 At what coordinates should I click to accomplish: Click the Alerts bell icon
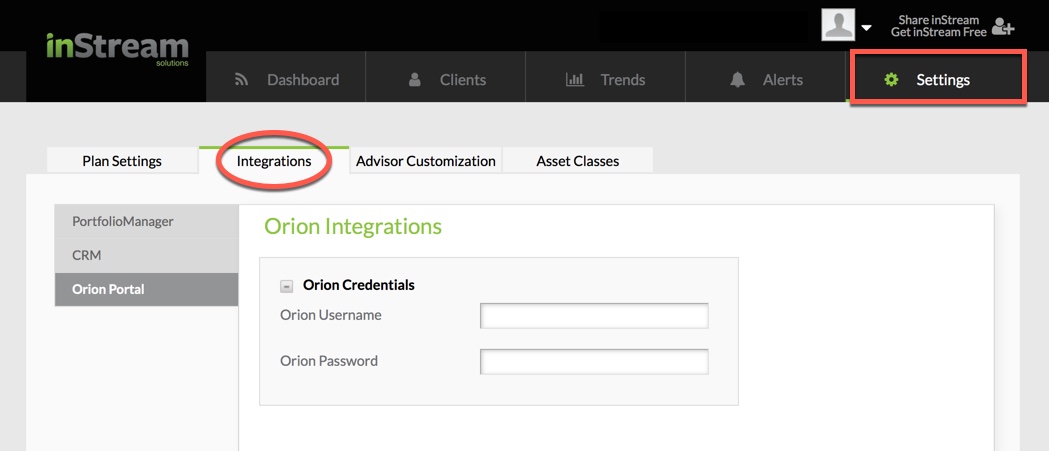coord(737,80)
